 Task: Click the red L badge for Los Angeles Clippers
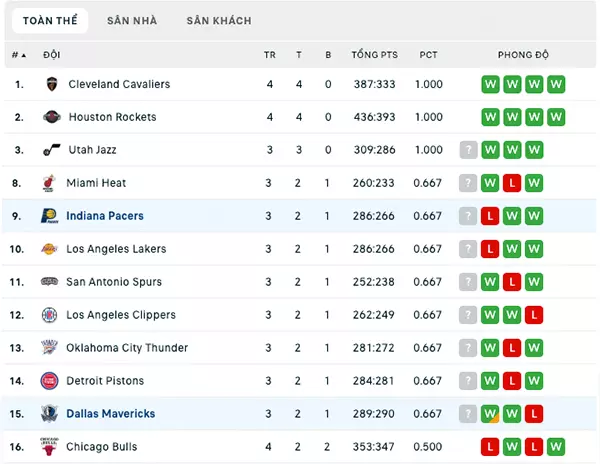pyautogui.click(x=534, y=315)
